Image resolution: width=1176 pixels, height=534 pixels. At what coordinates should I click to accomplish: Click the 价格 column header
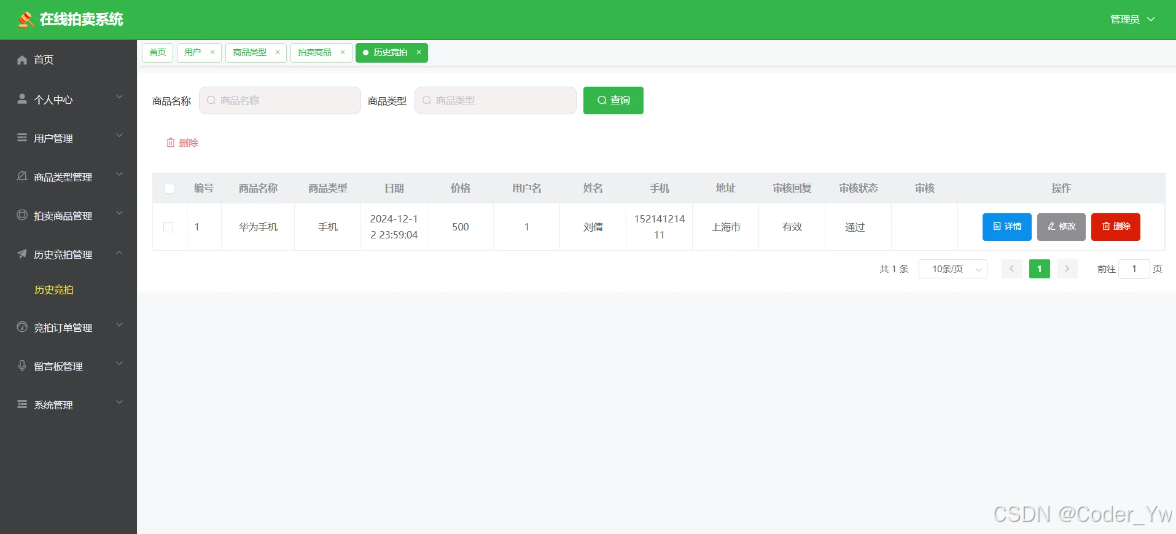click(460, 188)
